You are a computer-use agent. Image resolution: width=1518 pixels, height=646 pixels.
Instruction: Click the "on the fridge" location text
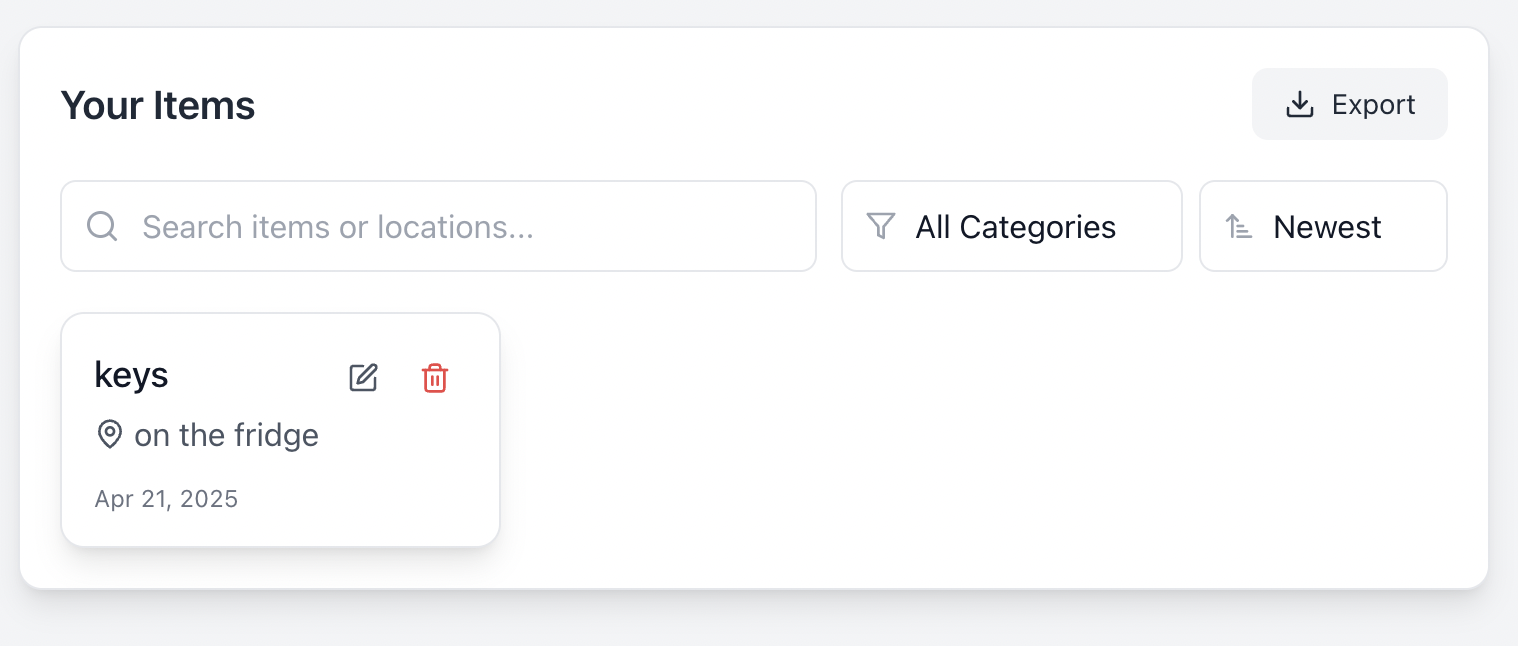pyautogui.click(x=226, y=436)
